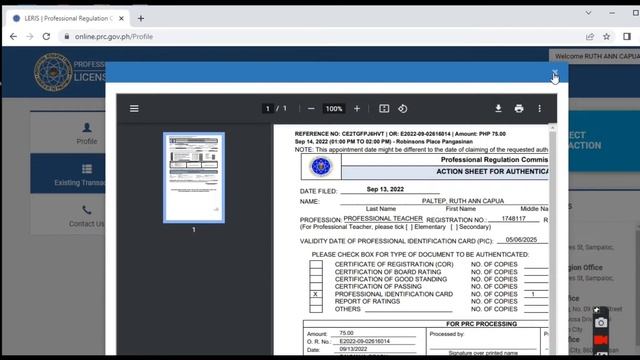Screen dimensions: 640x360
Task: Print the action sheet PDF
Action: [x=519, y=109]
